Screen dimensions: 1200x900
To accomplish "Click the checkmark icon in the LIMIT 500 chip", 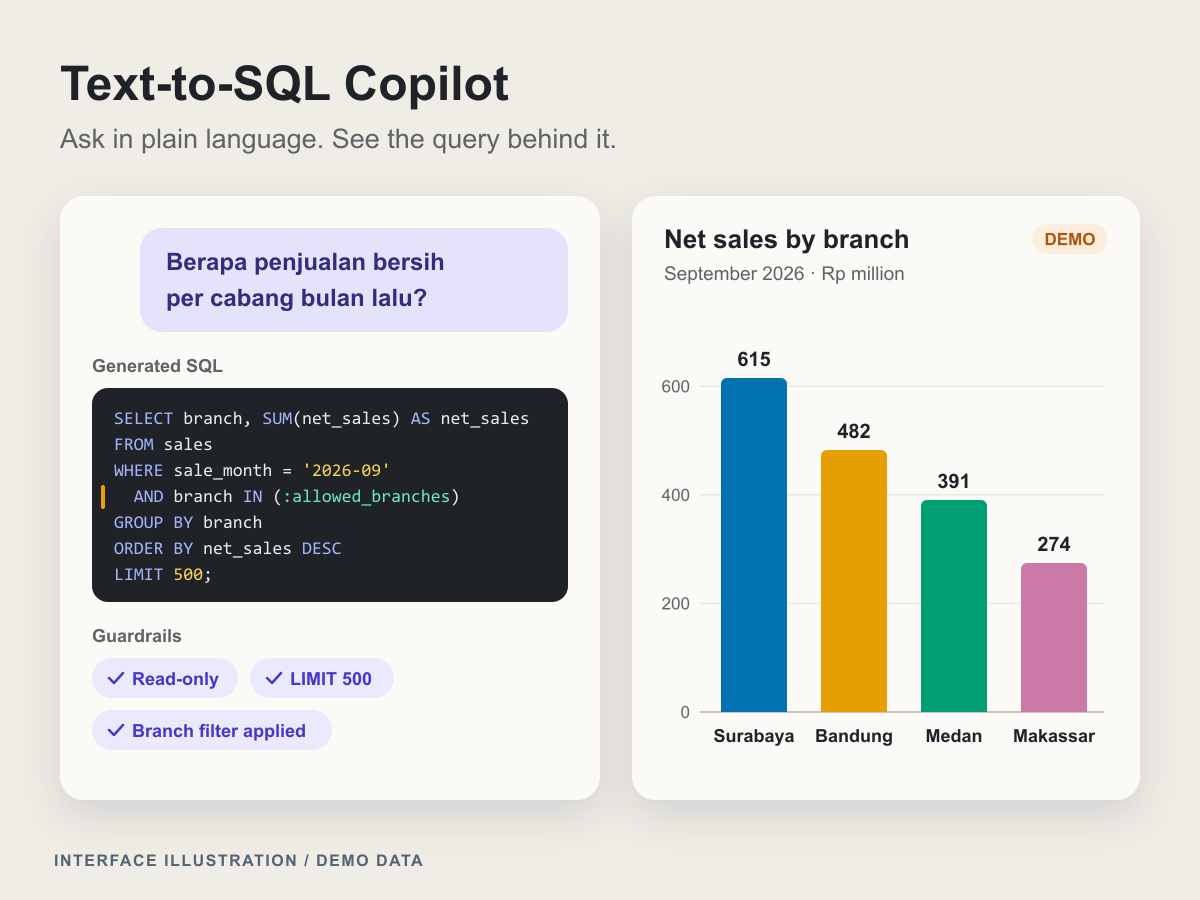I will [x=273, y=679].
